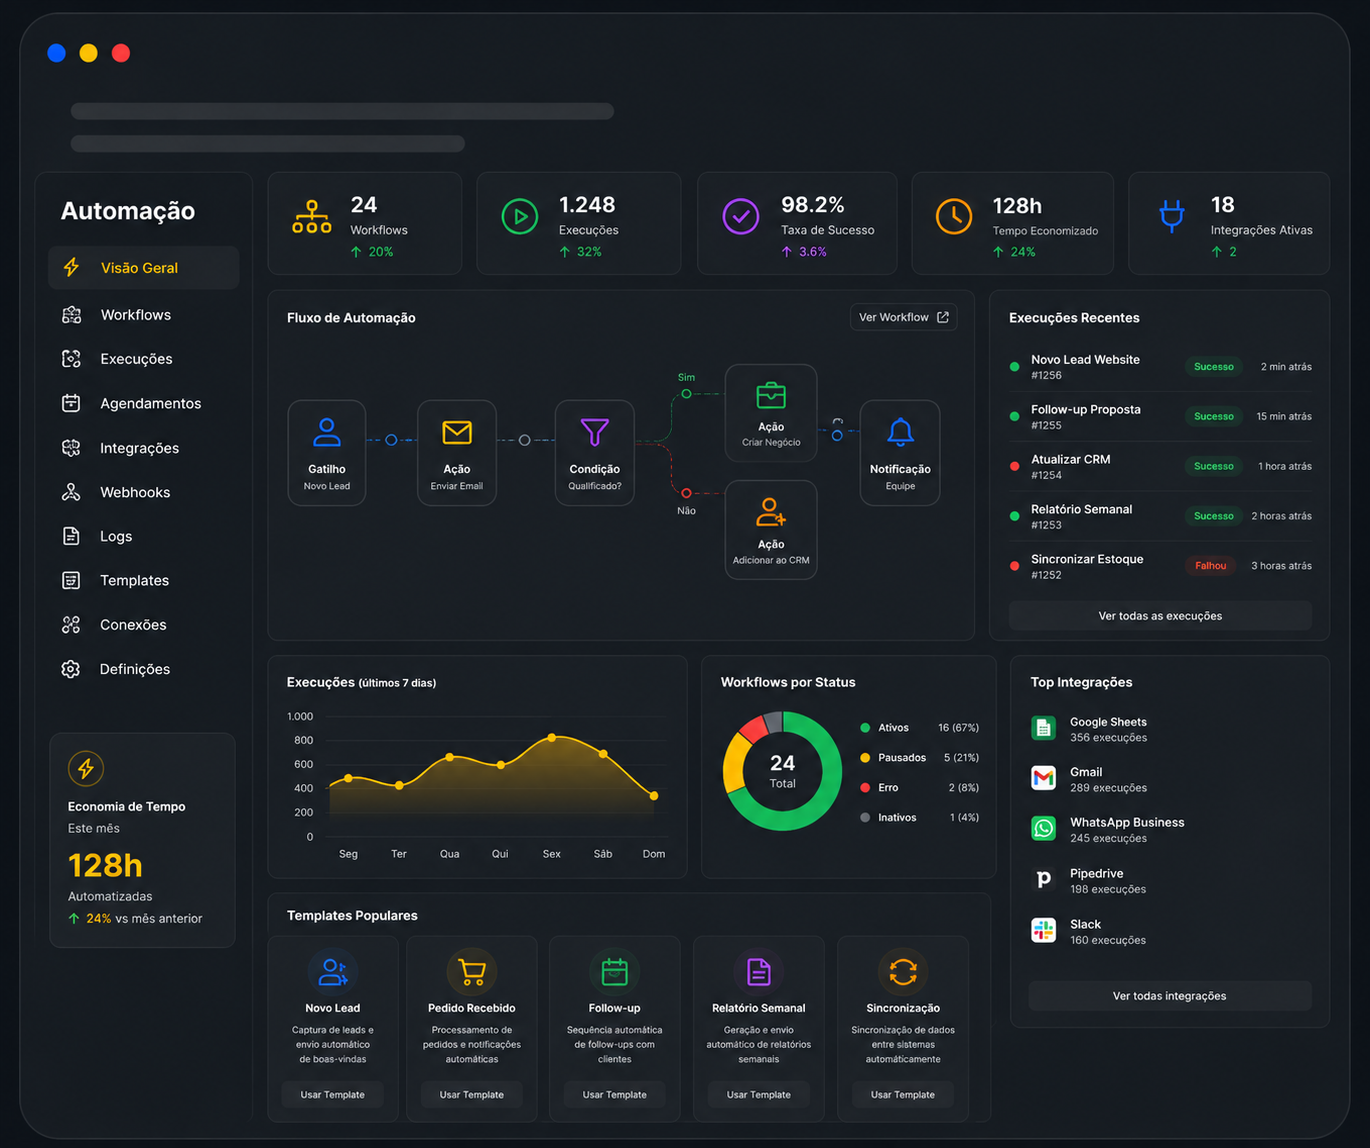Click the Sex data point on chart

pos(552,738)
